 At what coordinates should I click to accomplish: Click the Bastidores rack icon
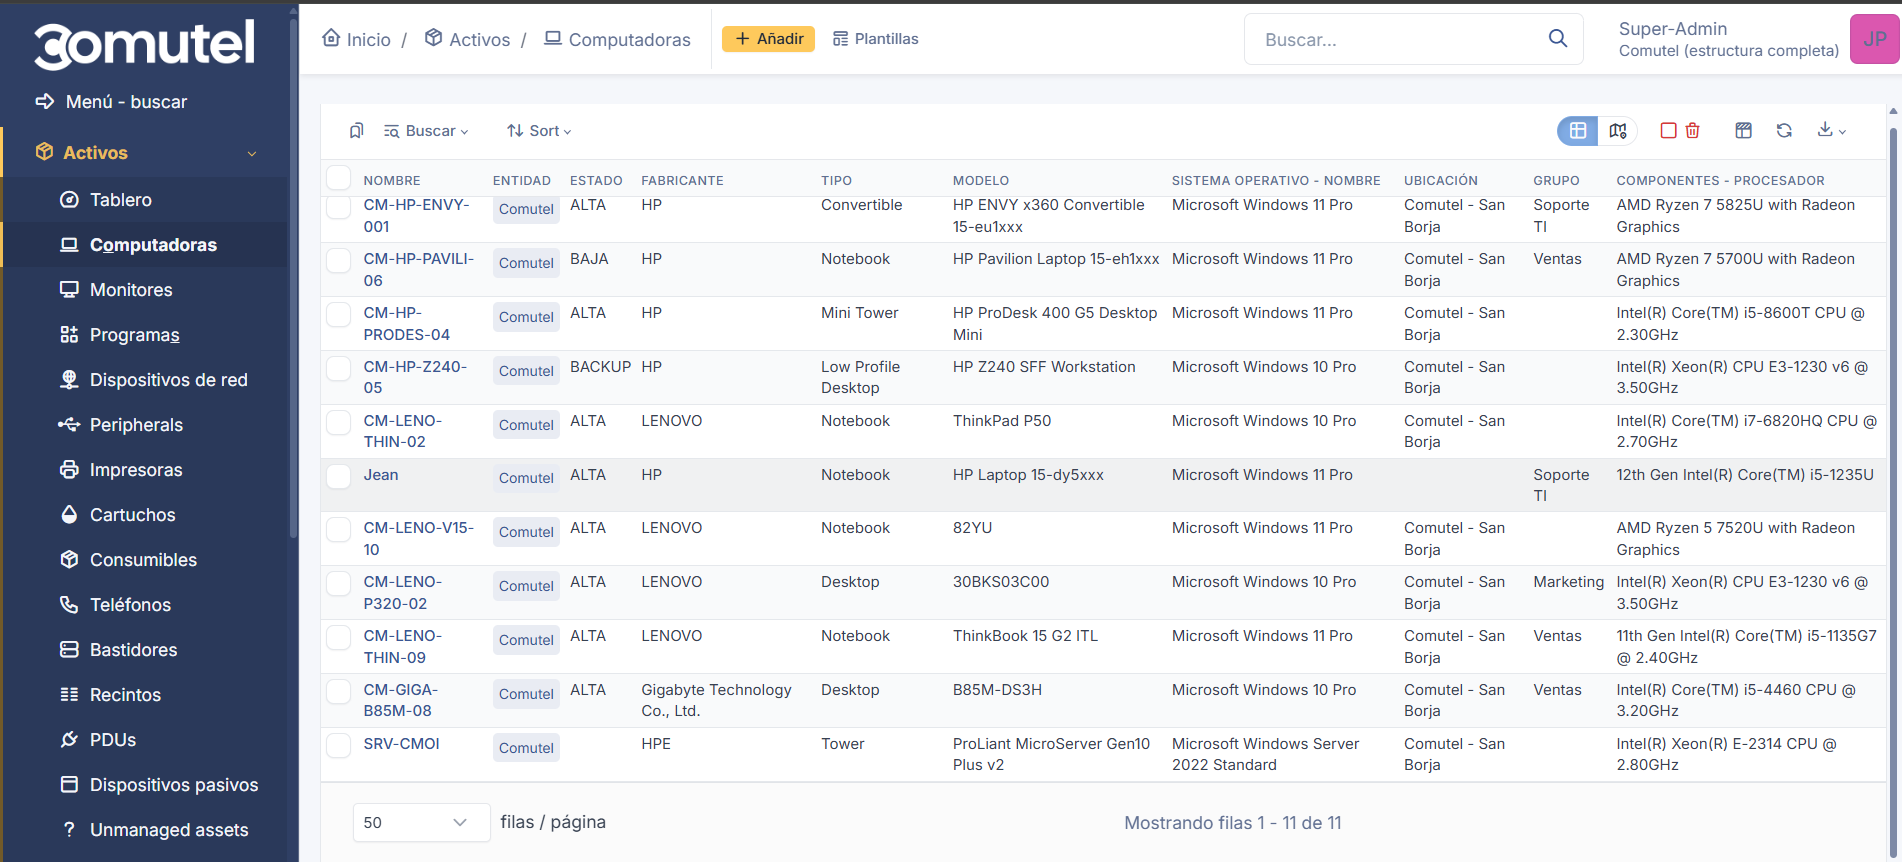click(69, 650)
